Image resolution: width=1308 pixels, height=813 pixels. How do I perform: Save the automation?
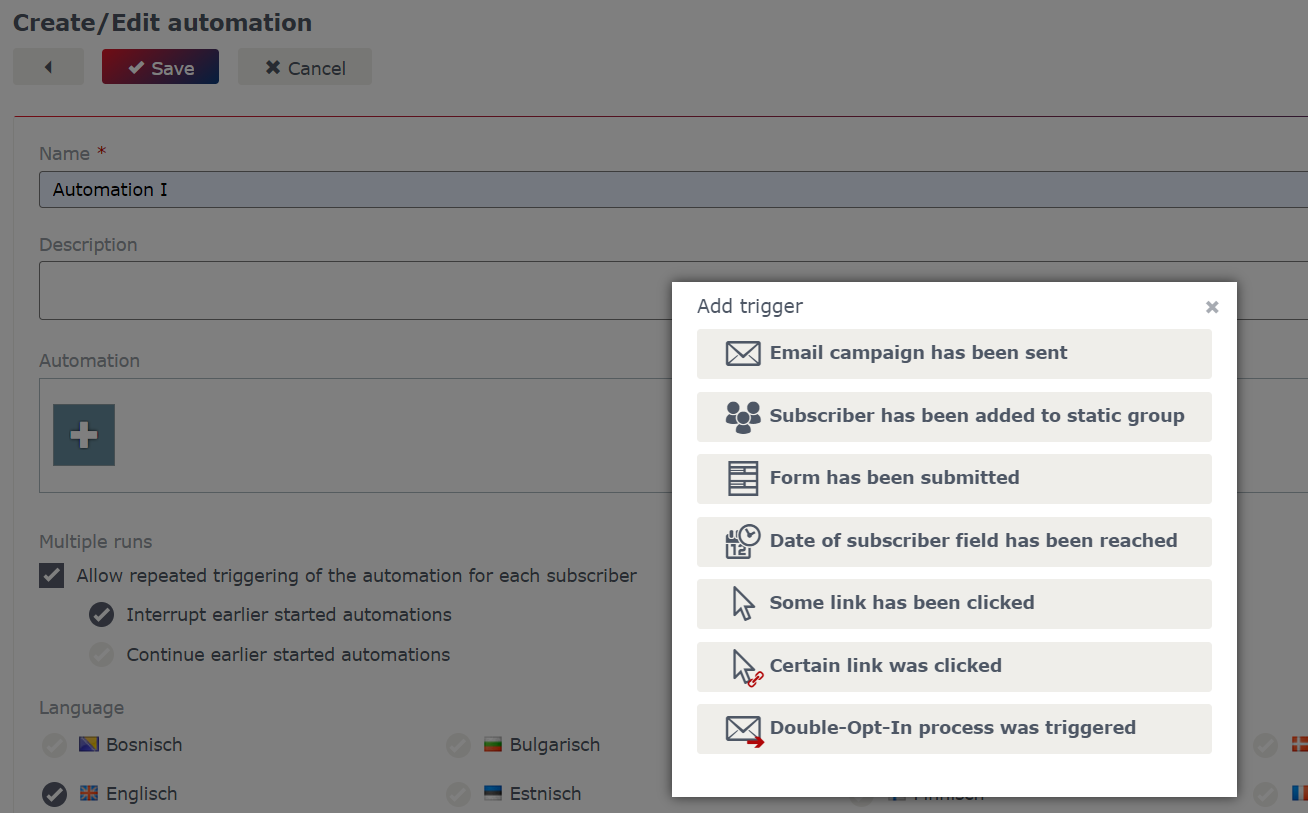coord(160,67)
